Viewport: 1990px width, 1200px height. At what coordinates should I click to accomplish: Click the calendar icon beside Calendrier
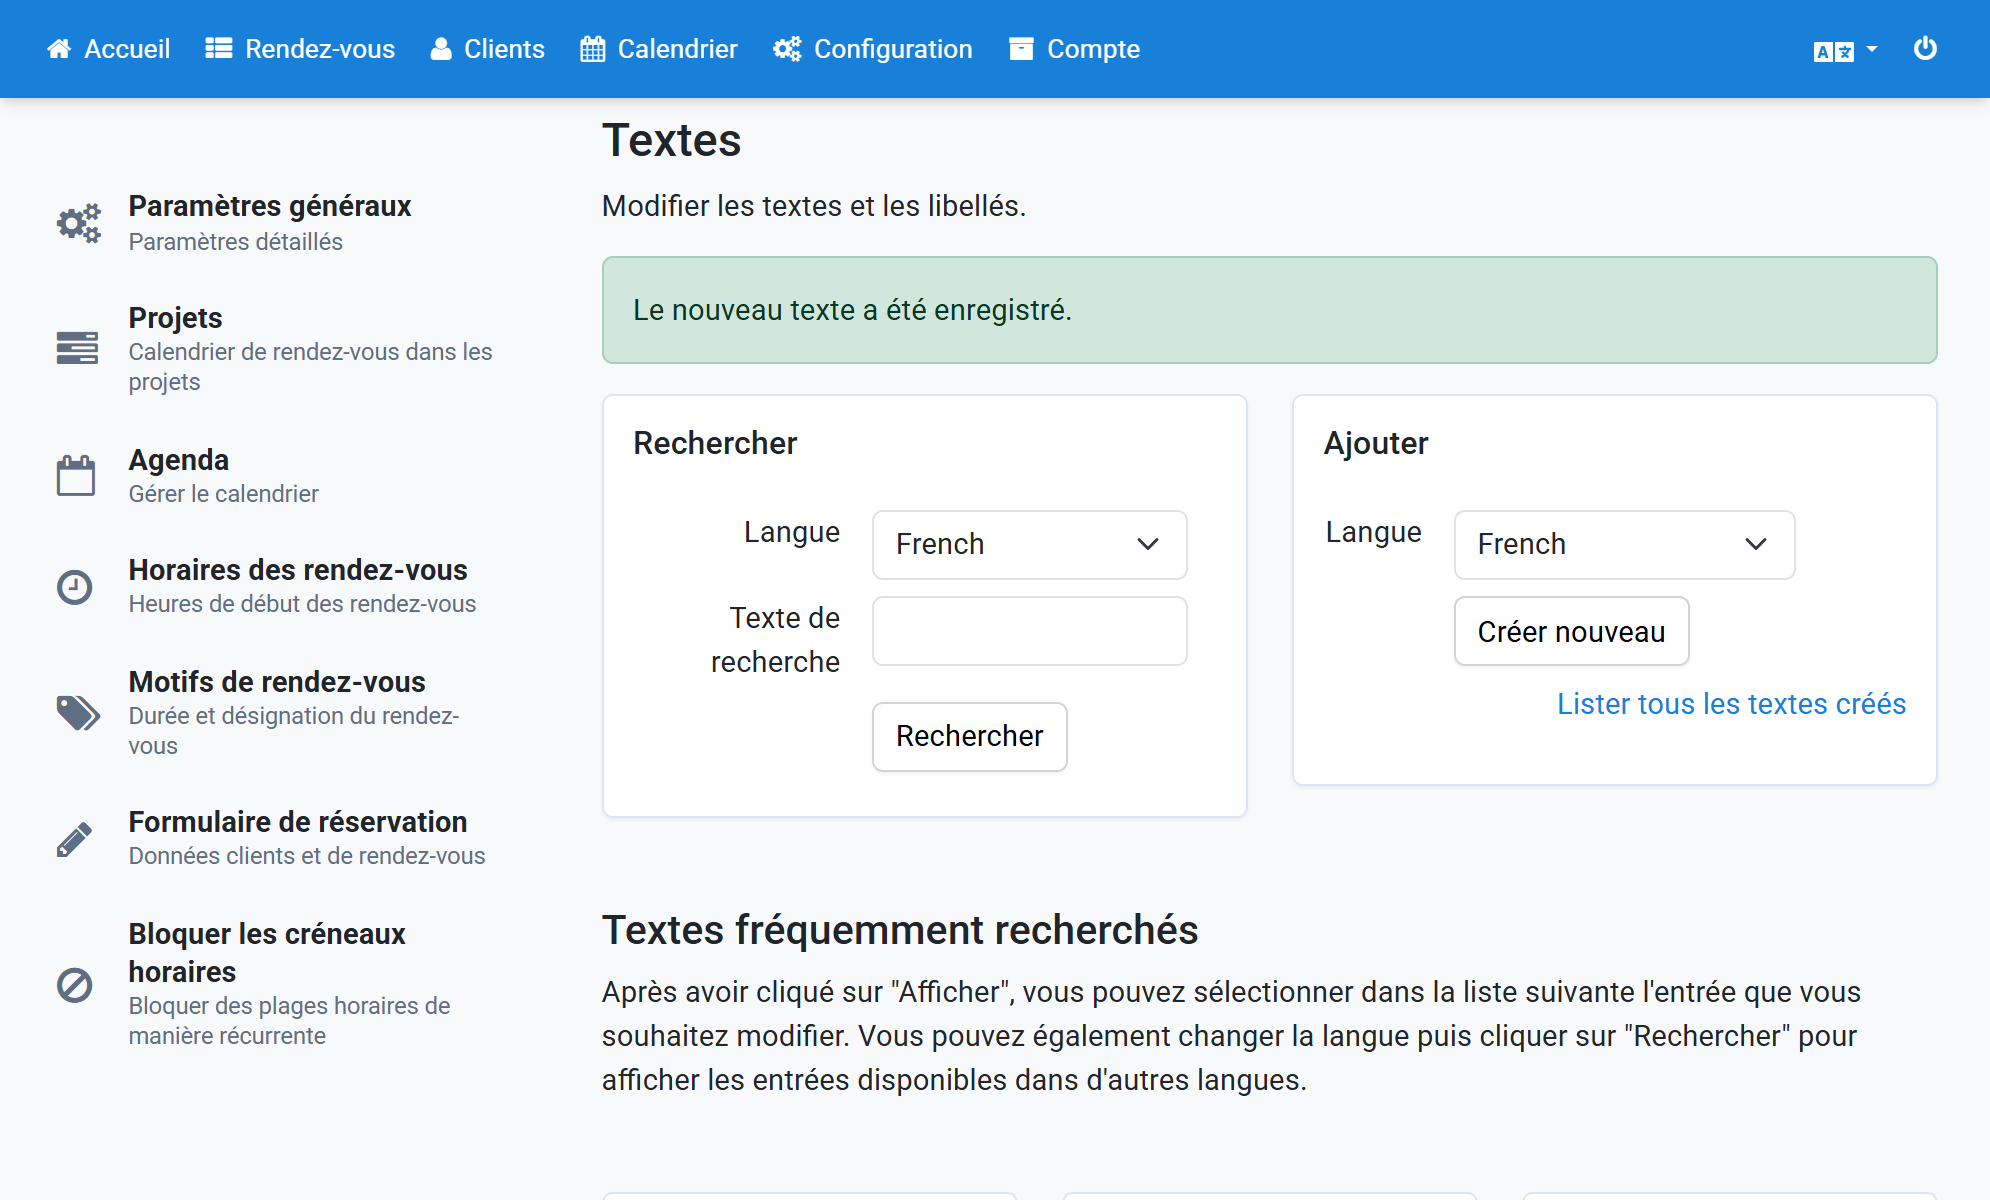593,49
